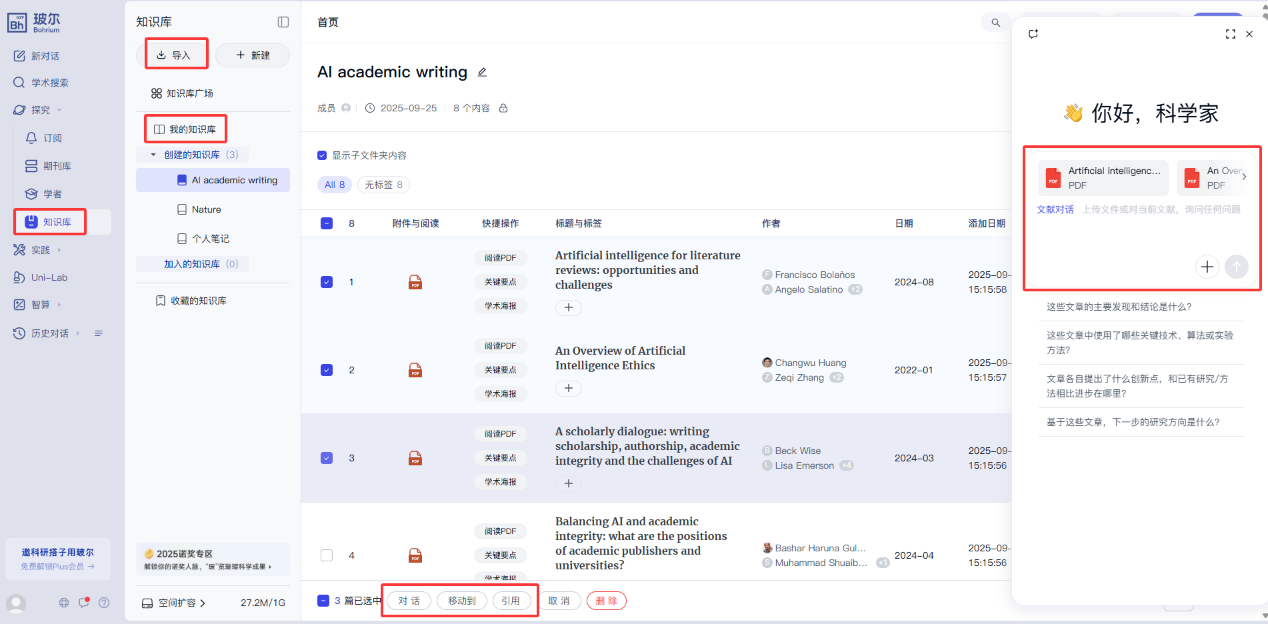Collapse the knowledge base sidebar panel
Image resolution: width=1268 pixels, height=624 pixels.
(x=283, y=22)
